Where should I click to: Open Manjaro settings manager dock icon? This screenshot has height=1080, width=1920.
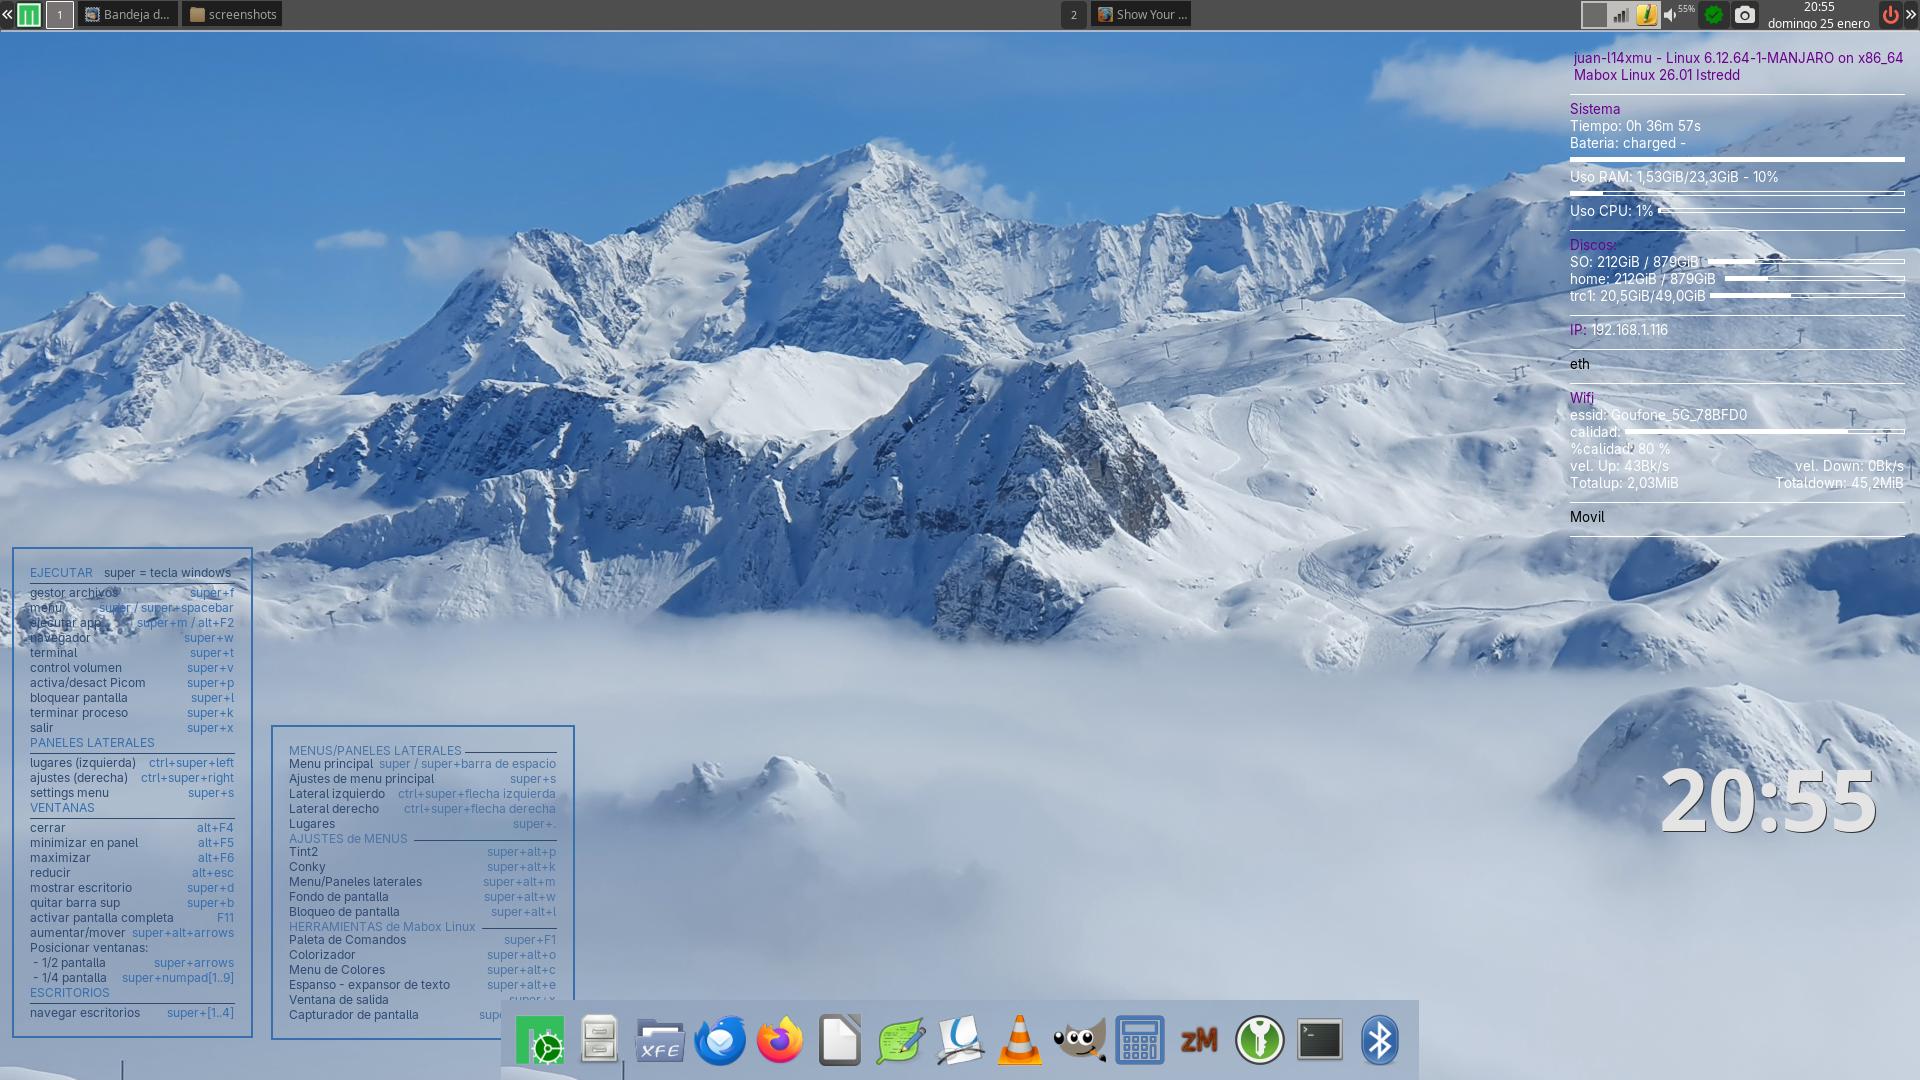coord(540,1041)
